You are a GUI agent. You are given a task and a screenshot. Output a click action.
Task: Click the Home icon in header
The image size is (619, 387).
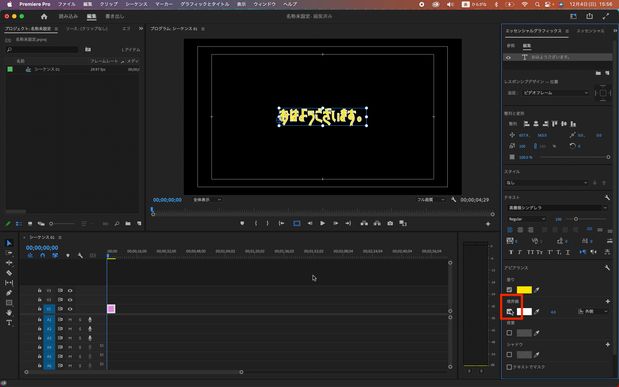(x=44, y=16)
